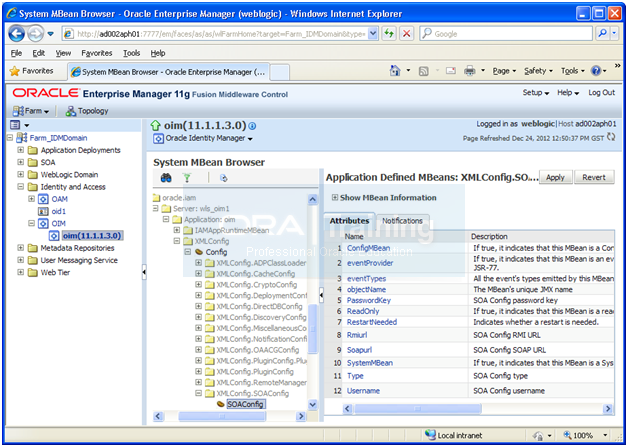Select the oim(11.1.1.3.0) tree node

click(93, 236)
